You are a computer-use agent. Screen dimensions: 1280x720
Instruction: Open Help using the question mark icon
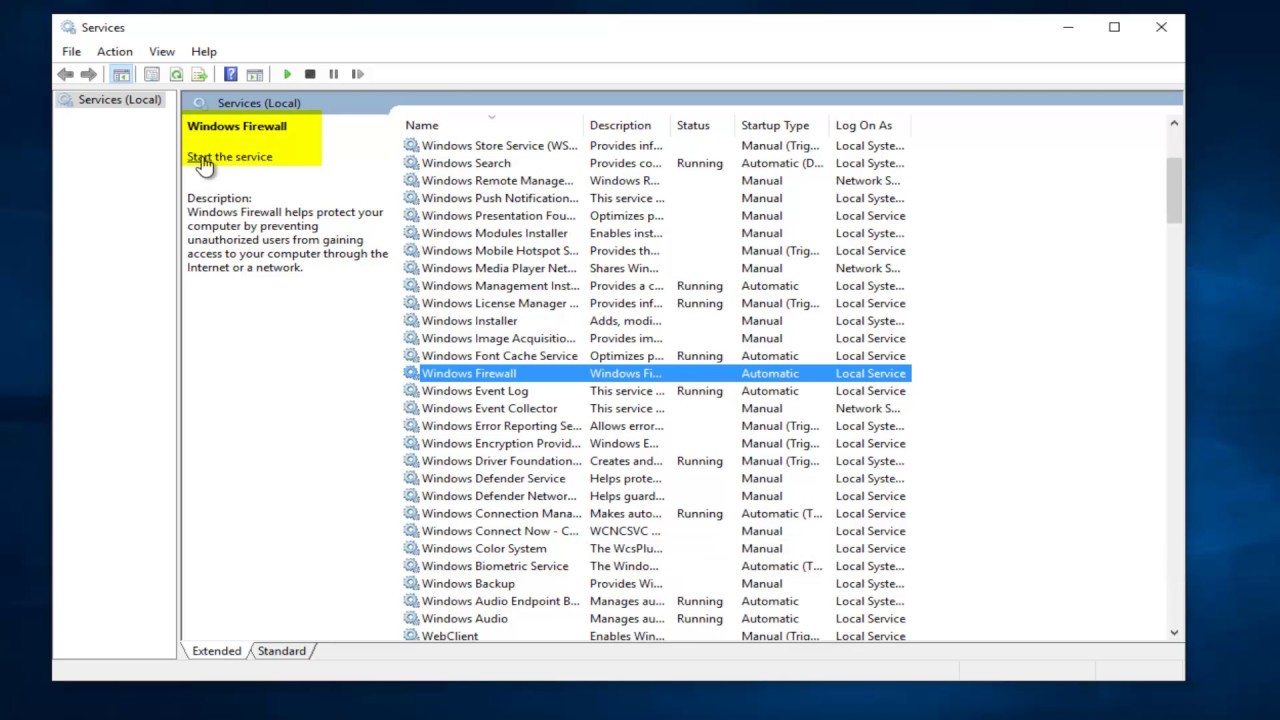click(231, 74)
